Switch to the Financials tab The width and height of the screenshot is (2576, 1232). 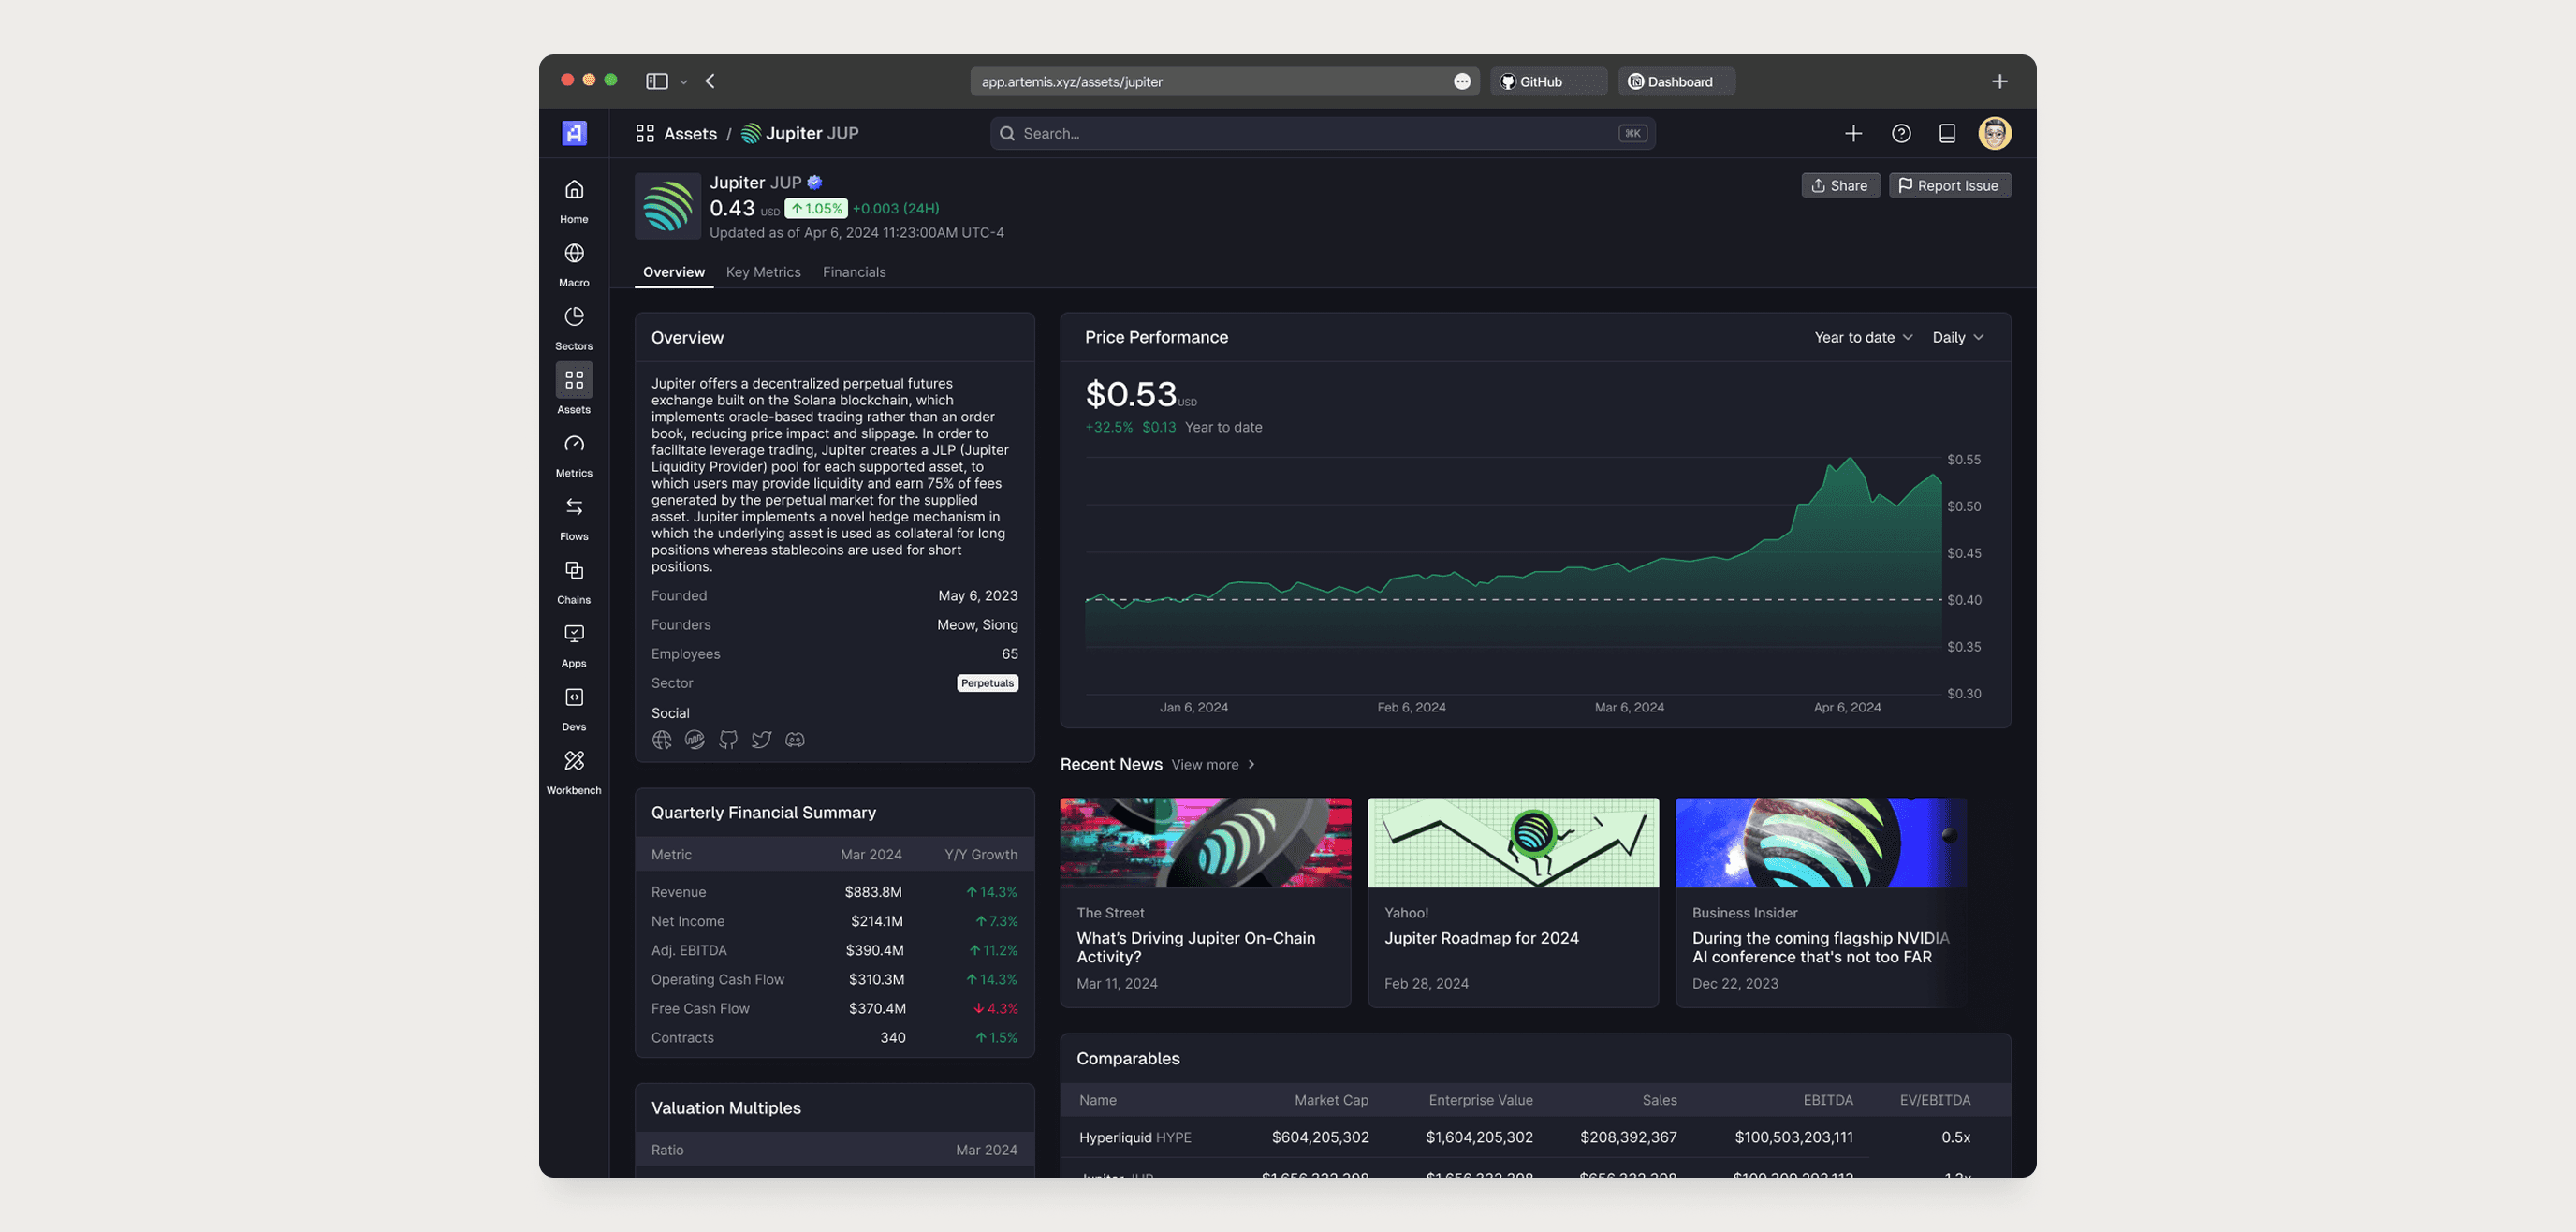[x=854, y=272]
